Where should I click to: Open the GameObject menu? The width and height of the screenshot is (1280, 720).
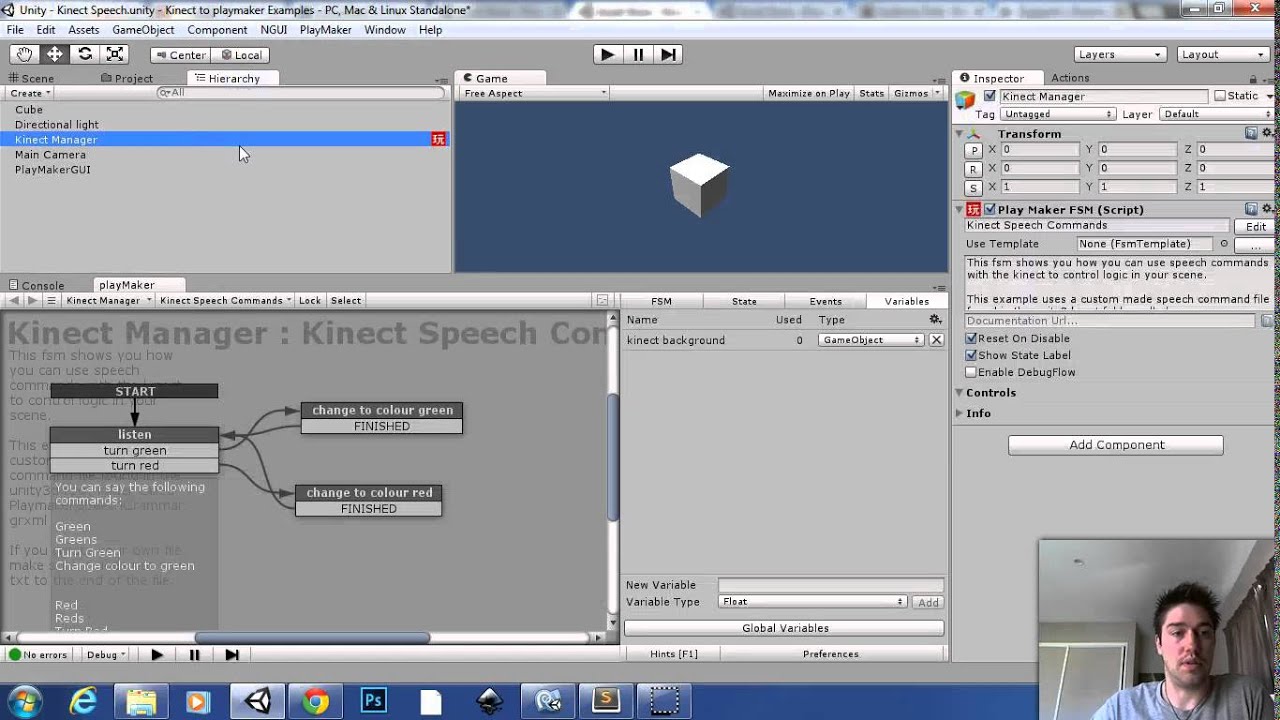pyautogui.click(x=143, y=30)
